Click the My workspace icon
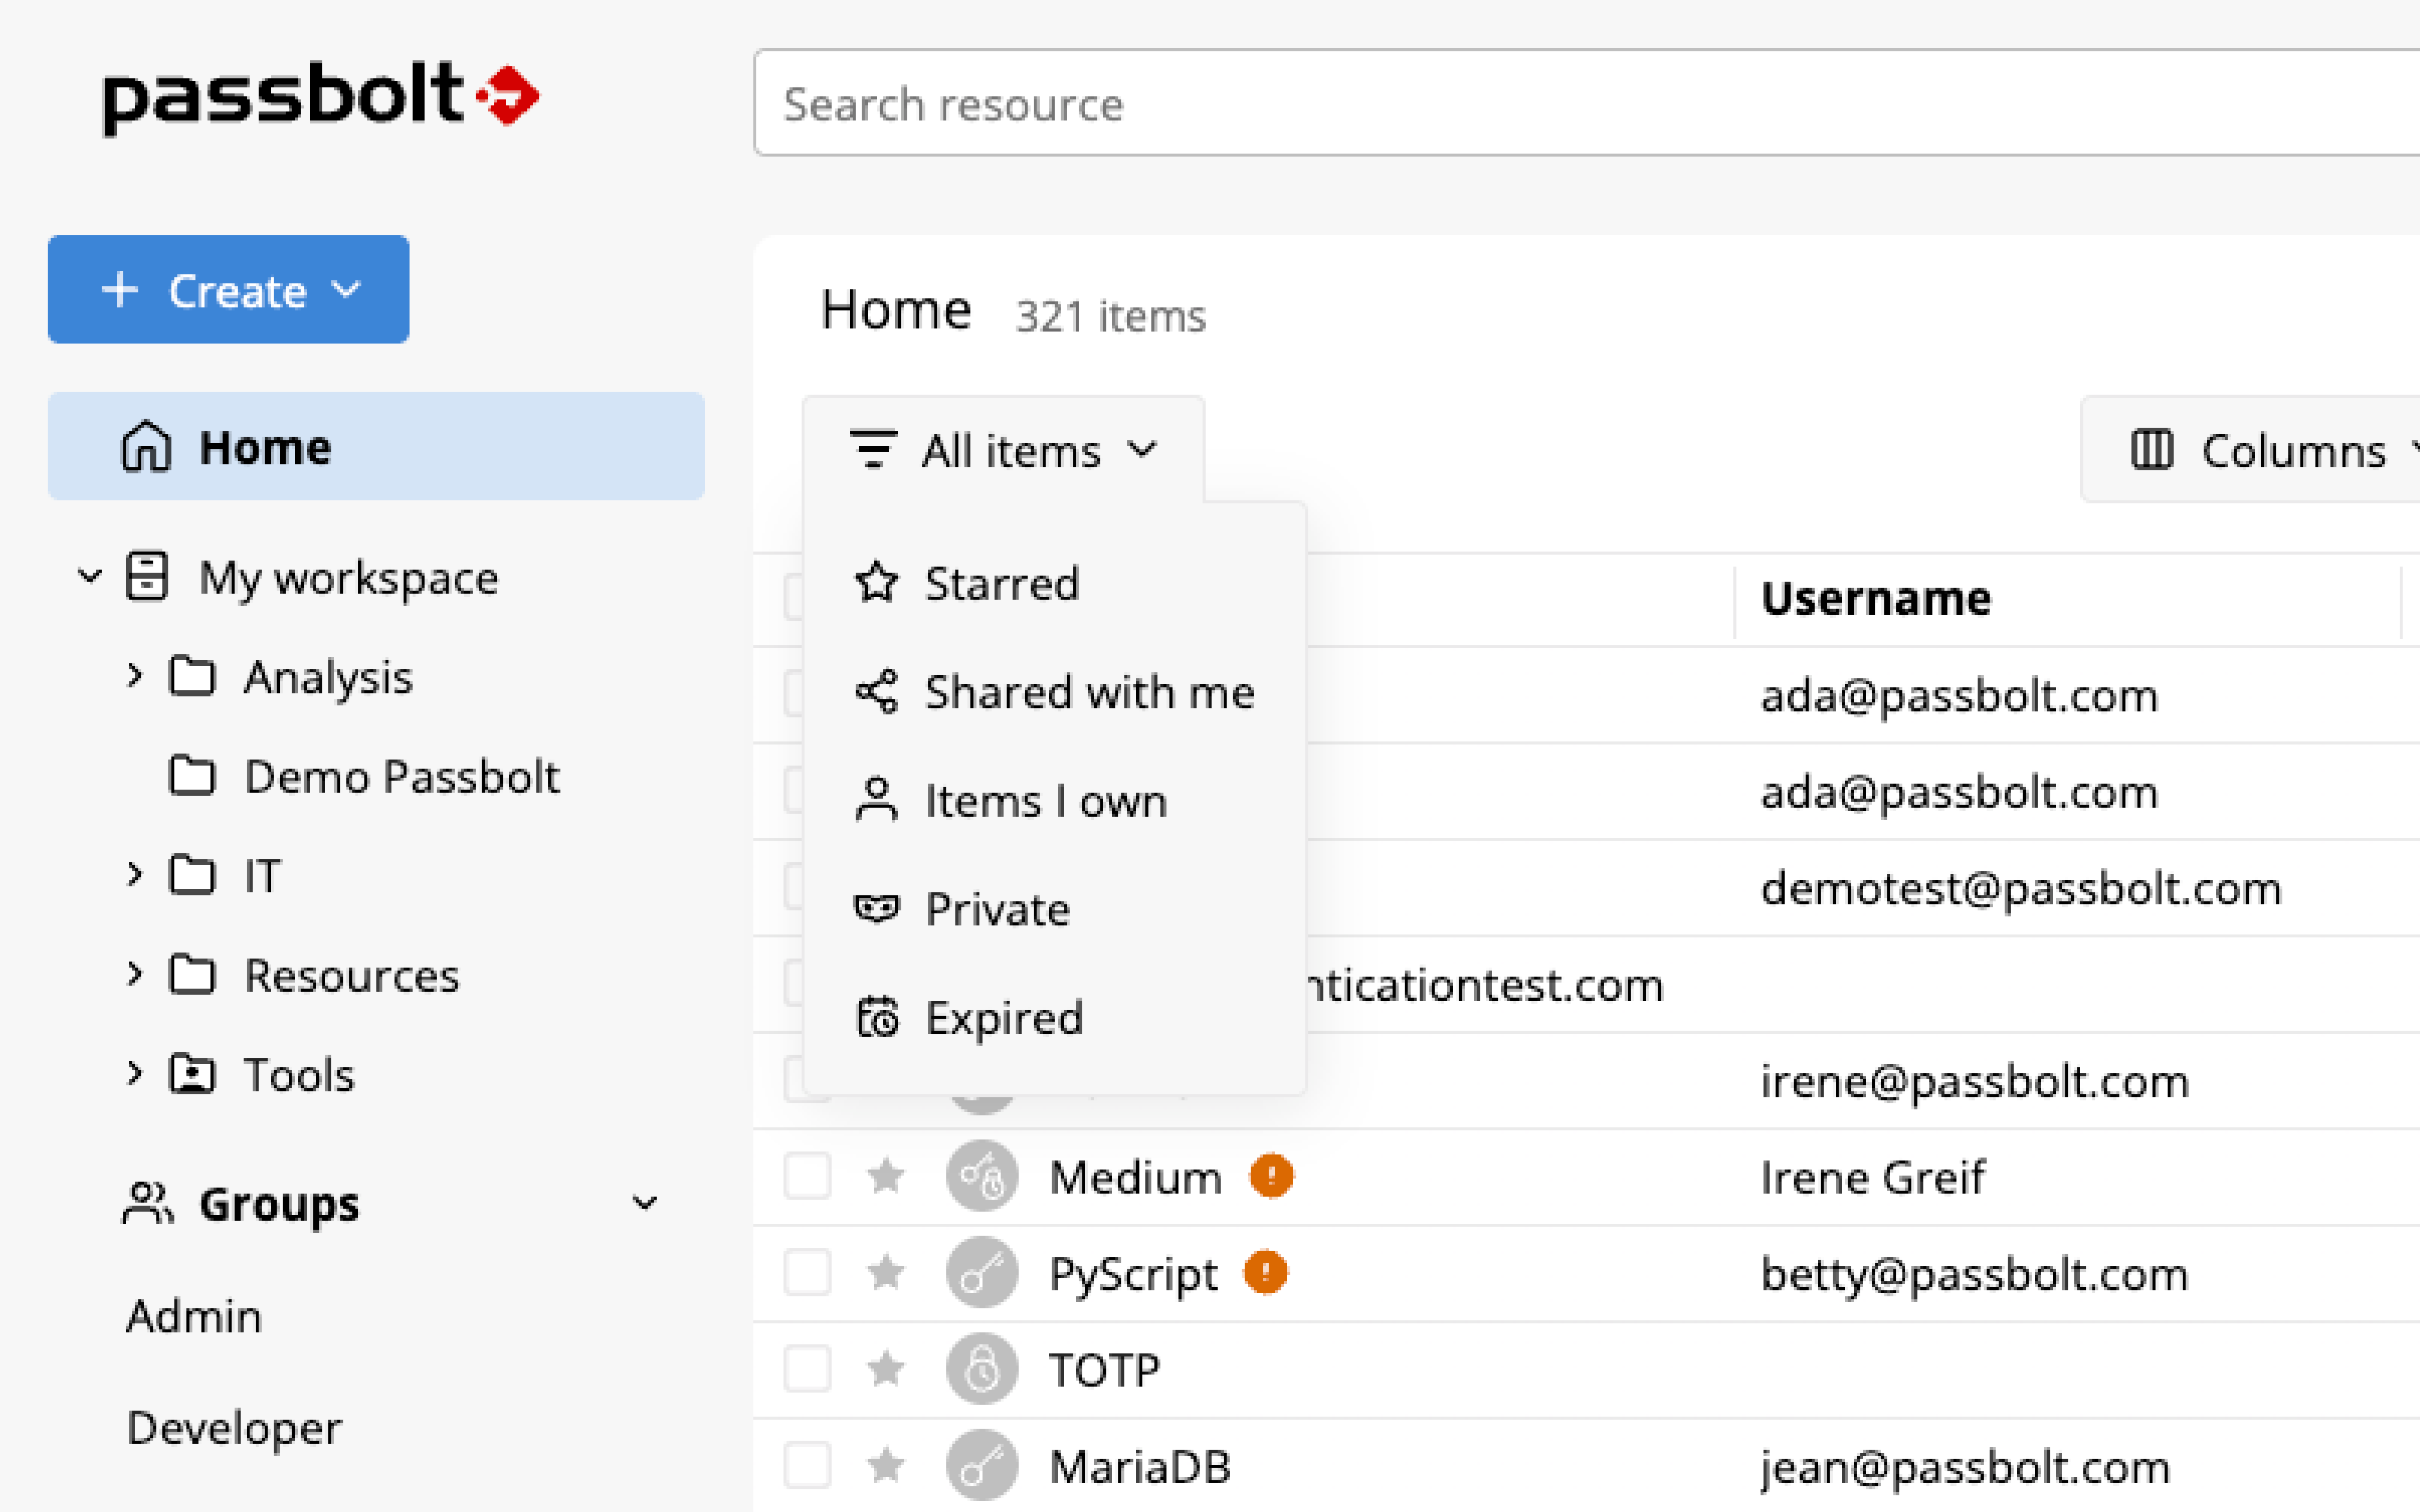Image resolution: width=2420 pixels, height=1512 pixels. pyautogui.click(x=146, y=577)
